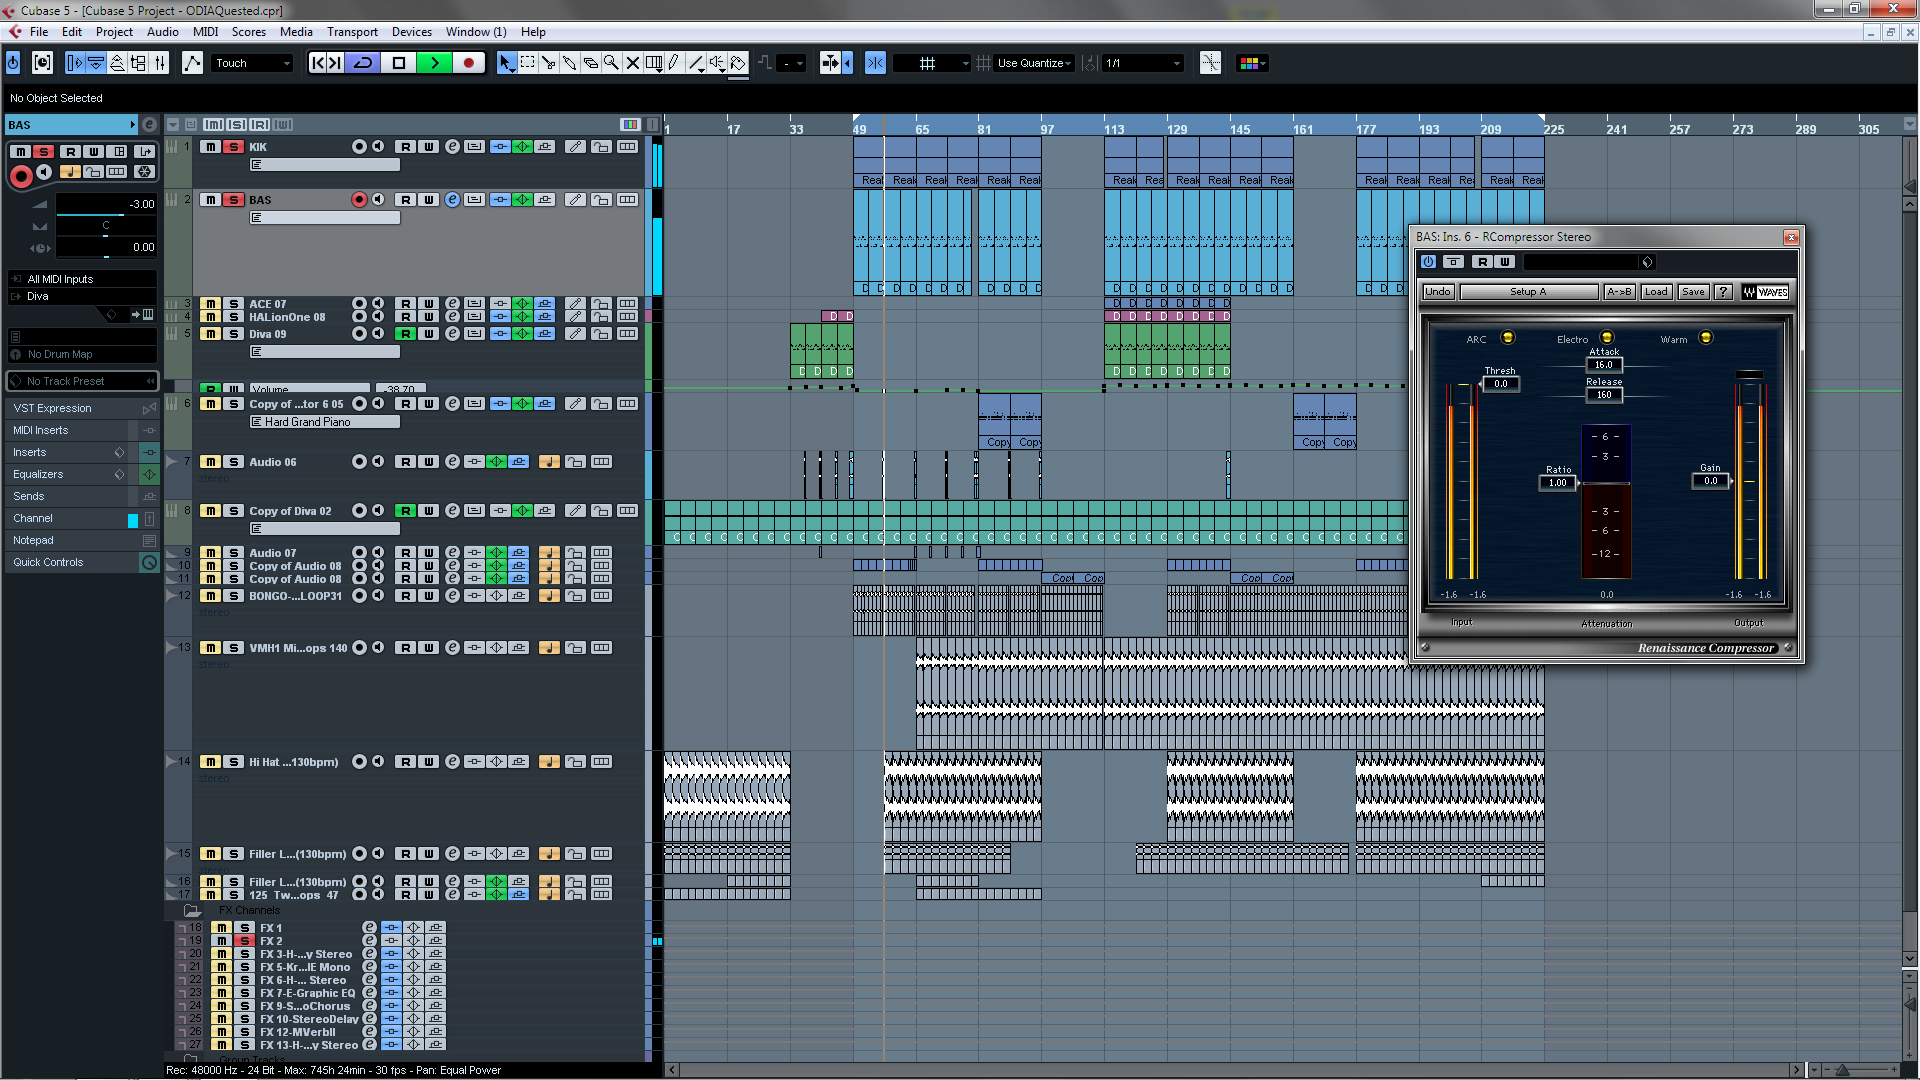Click the Split scissors tool
1920x1080 pixels.
click(x=548, y=63)
